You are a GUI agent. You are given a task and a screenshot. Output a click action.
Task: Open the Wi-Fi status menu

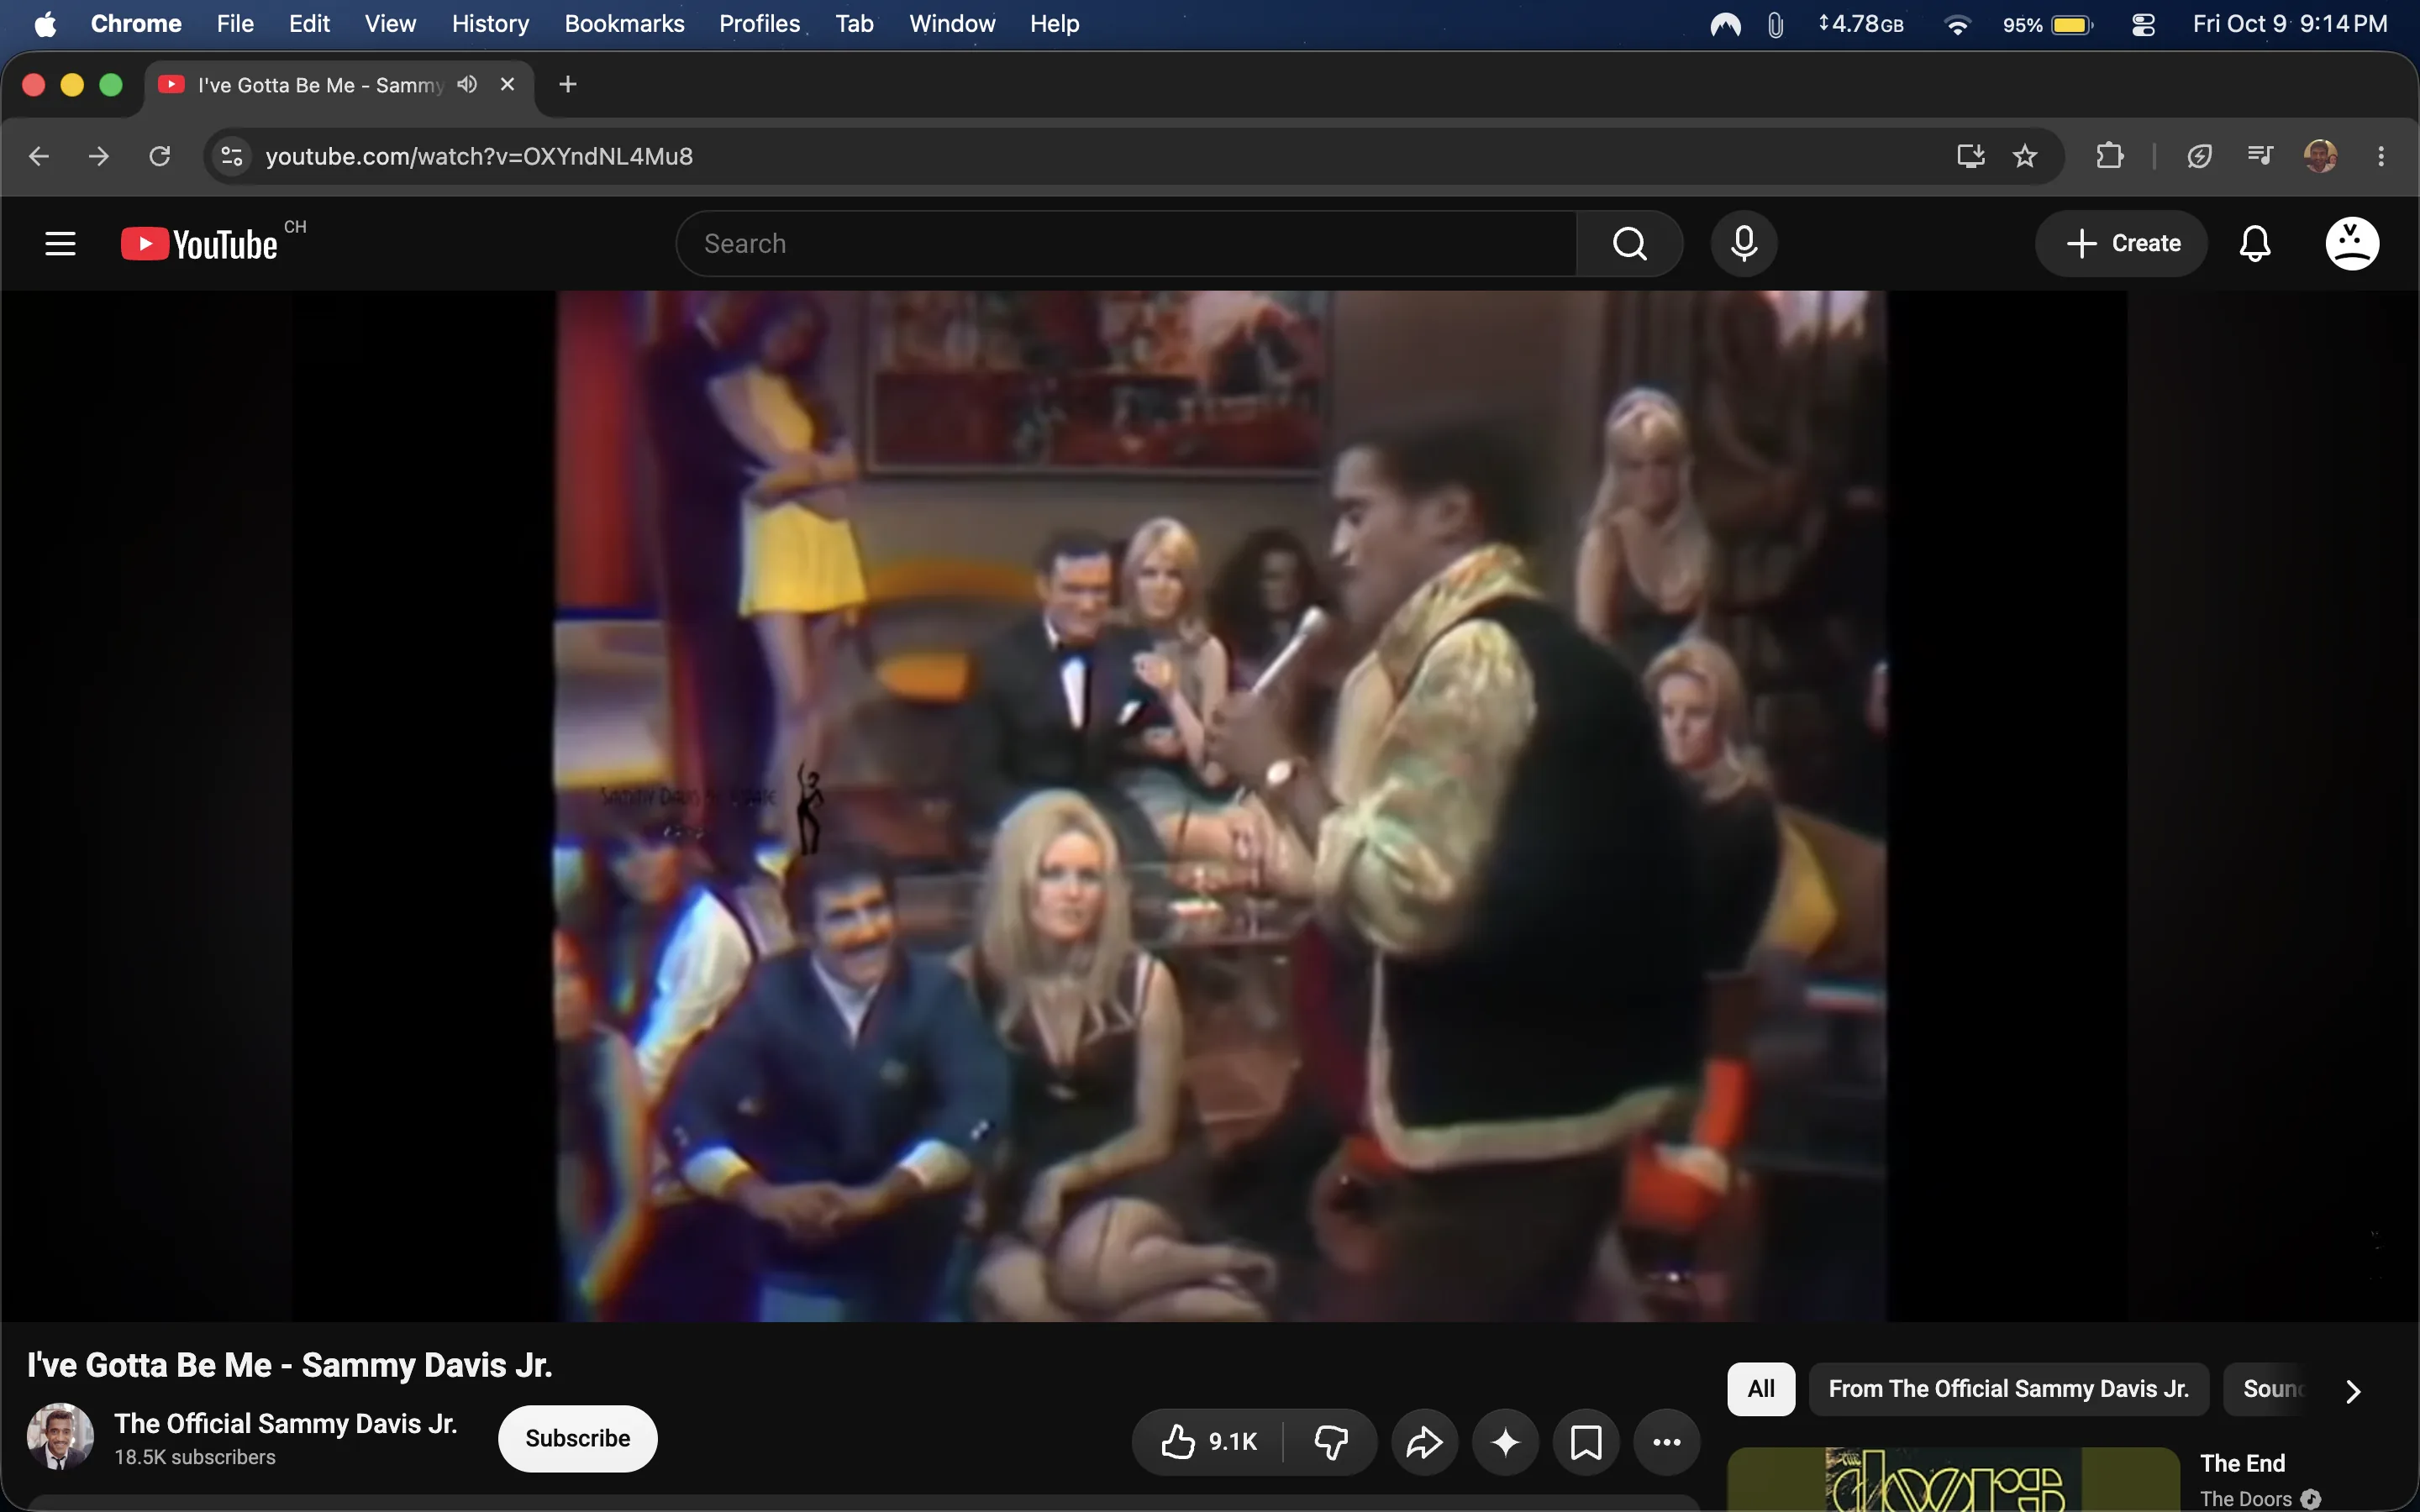click(x=1957, y=24)
